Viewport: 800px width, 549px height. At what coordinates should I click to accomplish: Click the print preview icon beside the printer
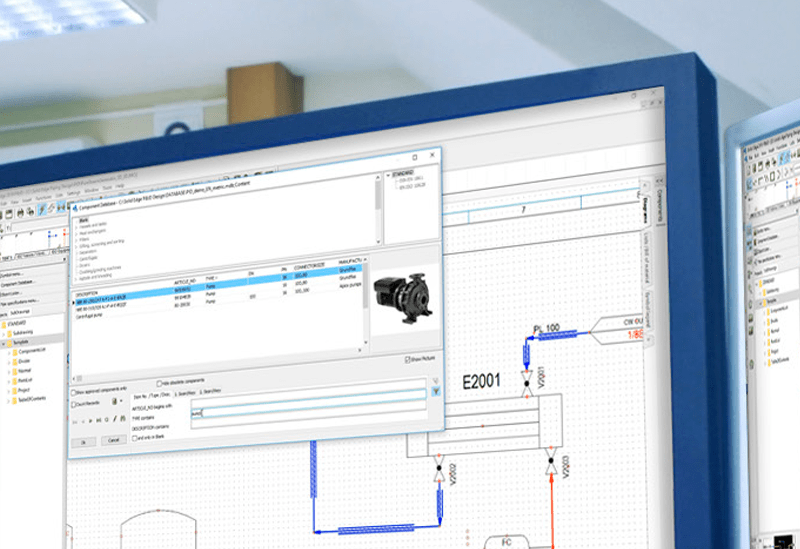point(31,211)
